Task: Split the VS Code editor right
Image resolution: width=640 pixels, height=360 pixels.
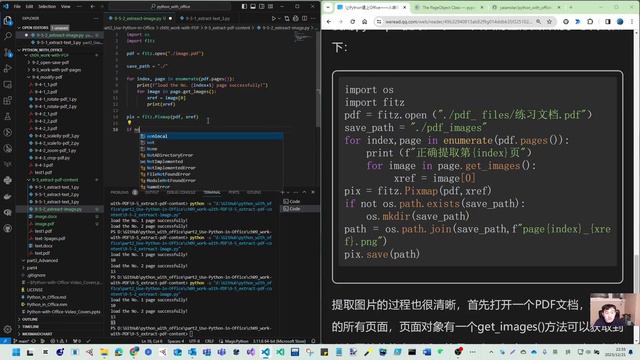Action: click(x=304, y=18)
